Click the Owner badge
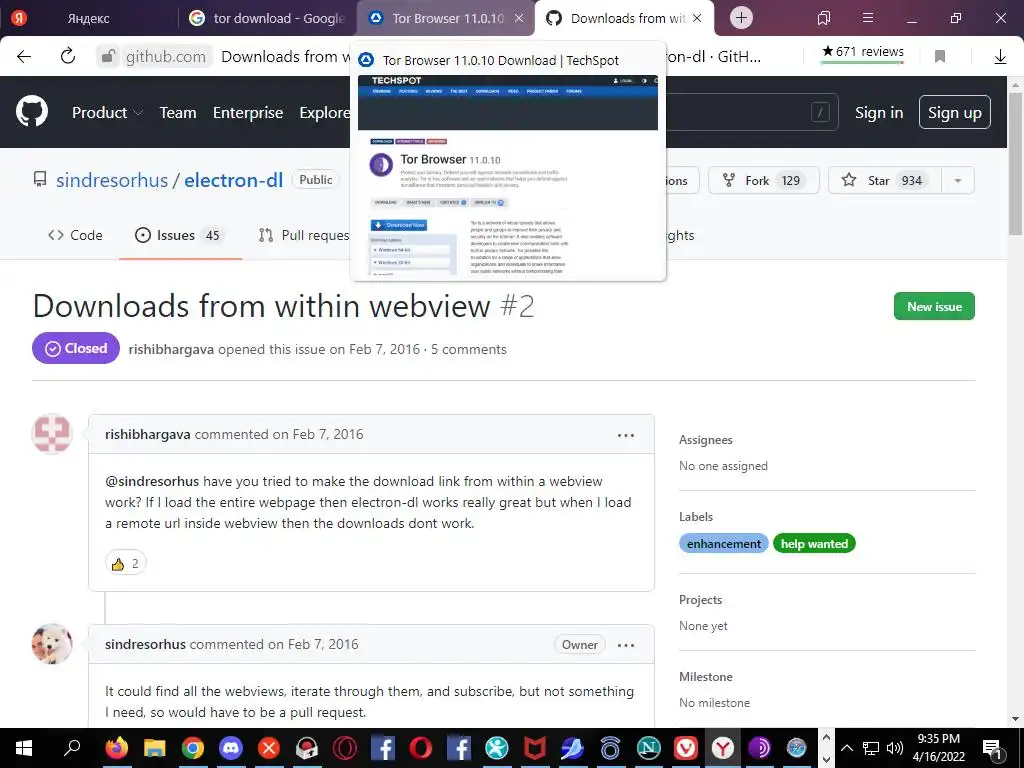This screenshot has height=768, width=1024. (x=579, y=645)
